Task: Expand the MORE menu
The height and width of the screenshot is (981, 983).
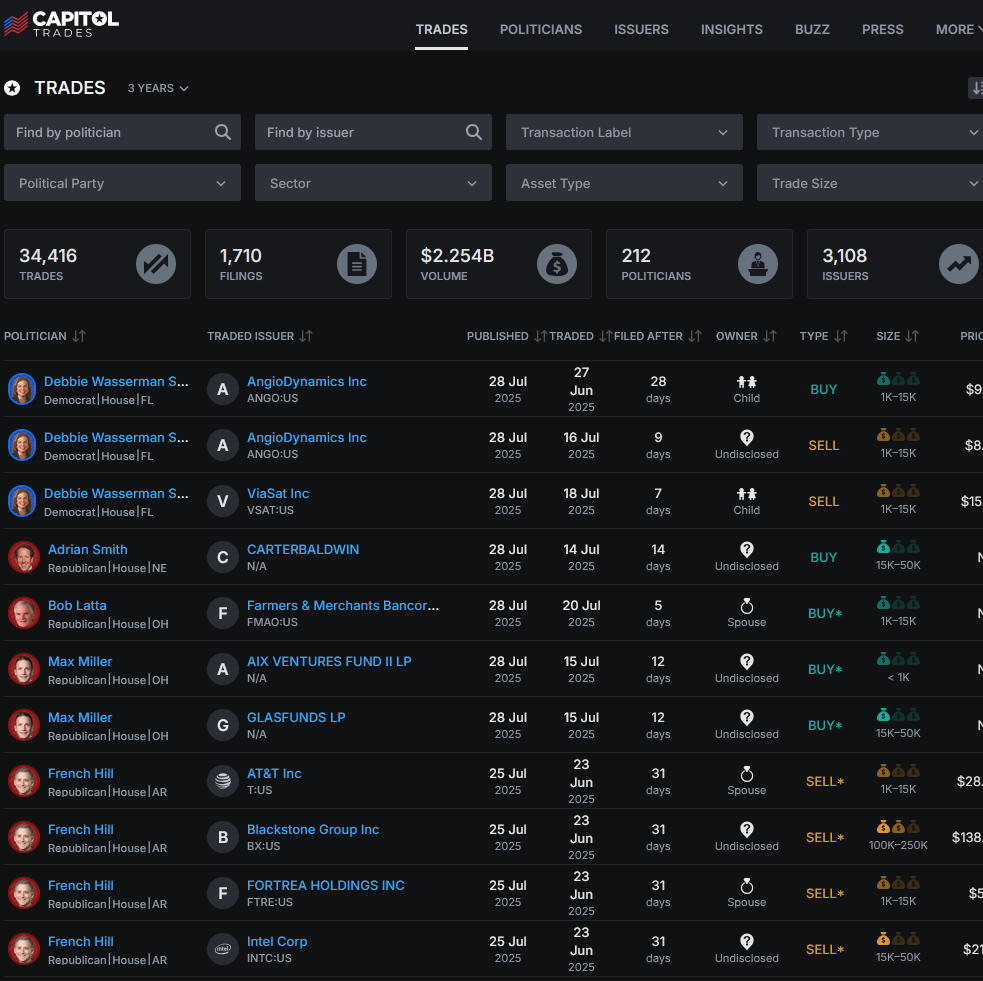Action: 958,29
